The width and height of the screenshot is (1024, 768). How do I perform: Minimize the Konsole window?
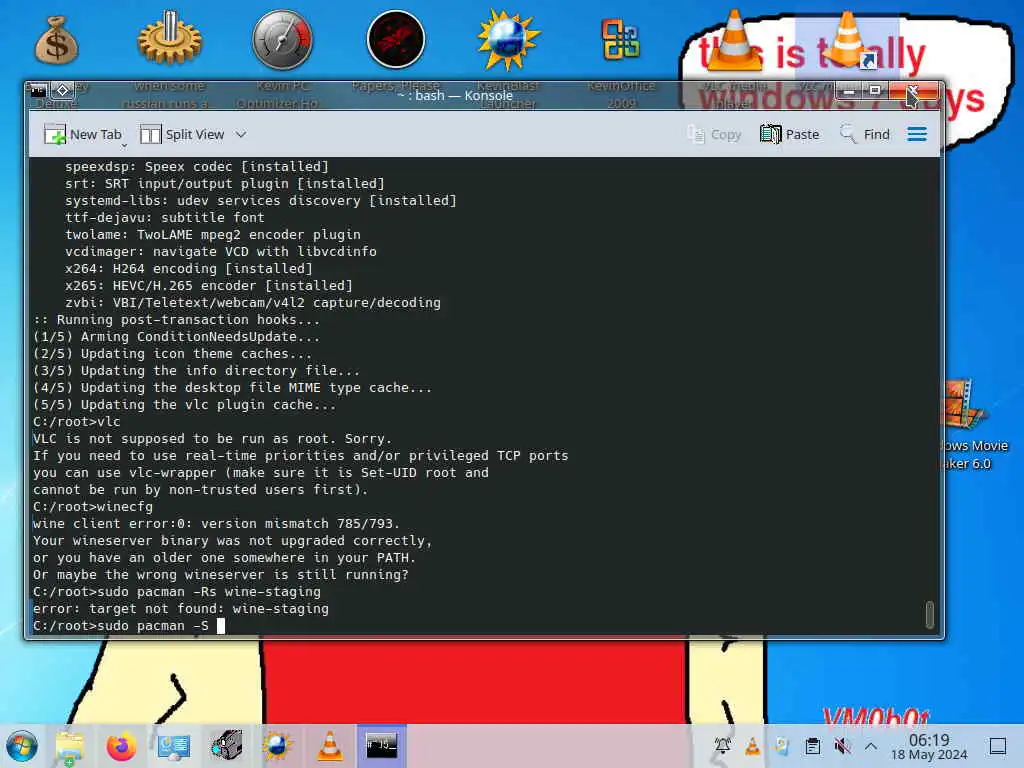[x=849, y=91]
